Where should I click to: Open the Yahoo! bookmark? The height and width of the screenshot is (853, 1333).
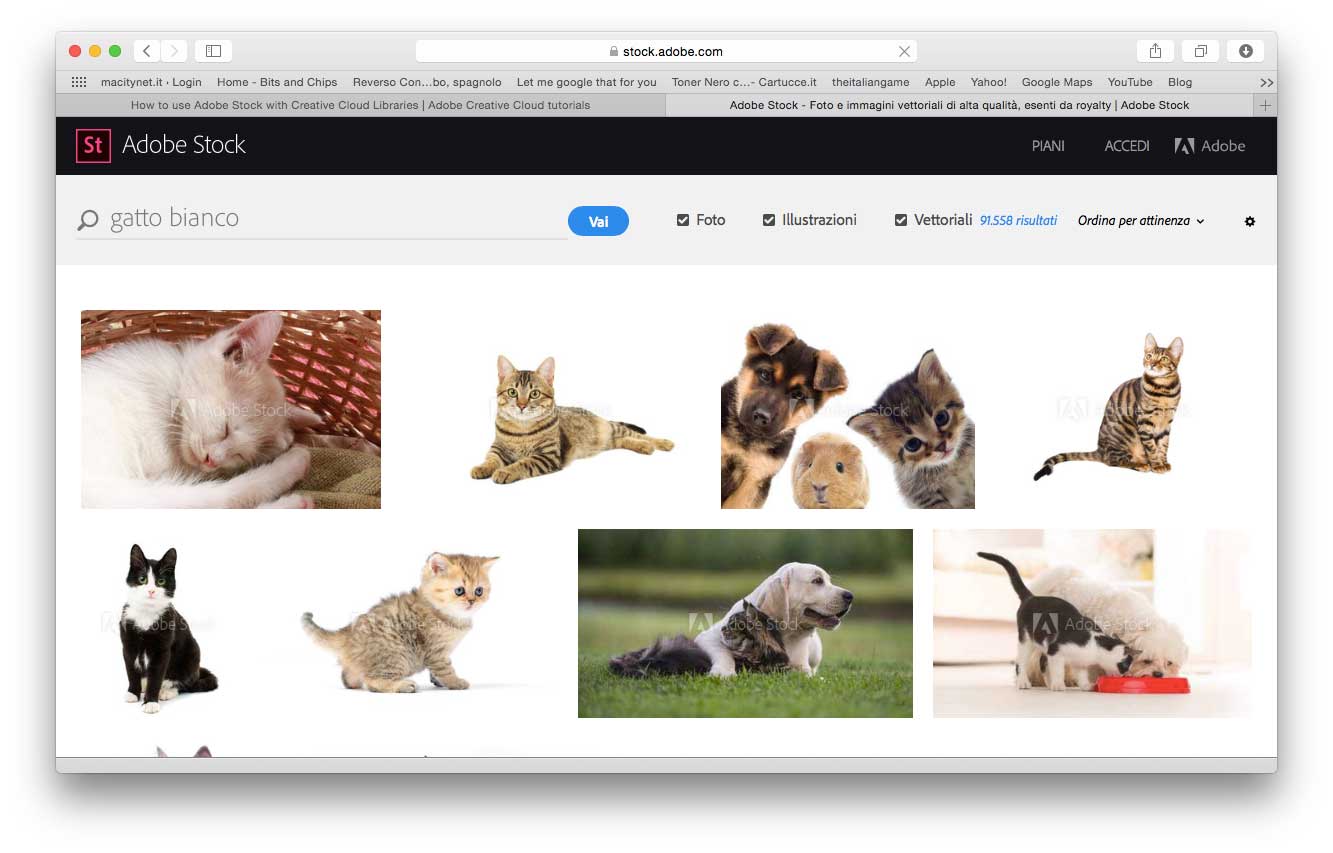[989, 82]
